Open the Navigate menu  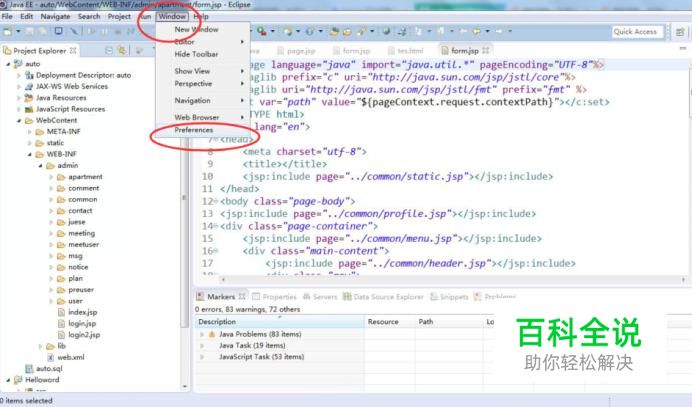tap(55, 16)
